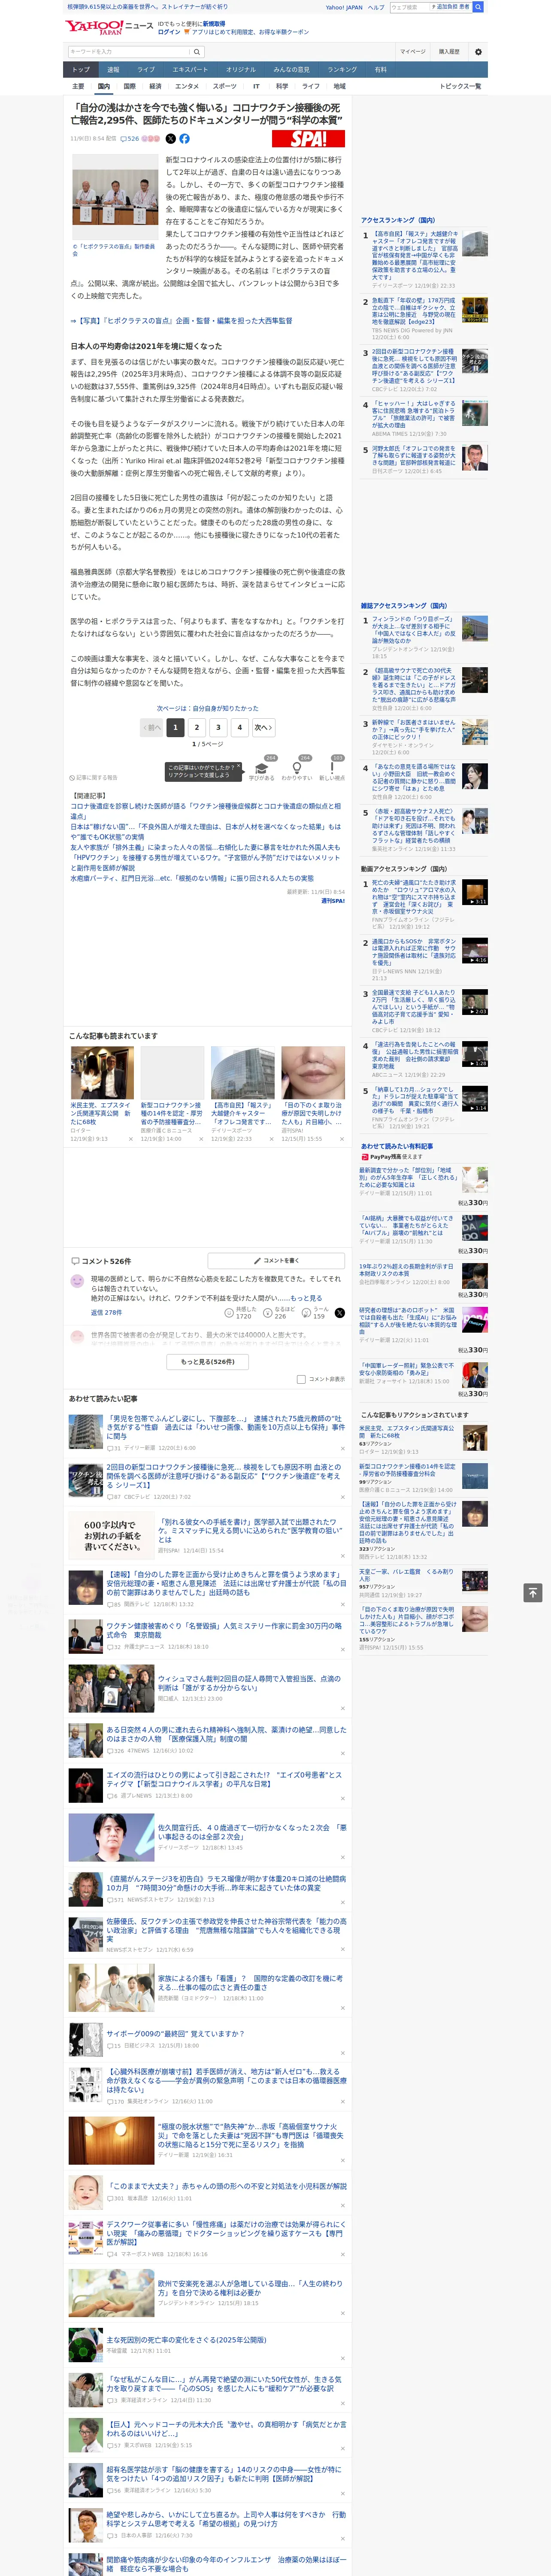This screenshot has width=551, height=2576.
Task: Open the スポーツ category tab
Action: point(225,86)
